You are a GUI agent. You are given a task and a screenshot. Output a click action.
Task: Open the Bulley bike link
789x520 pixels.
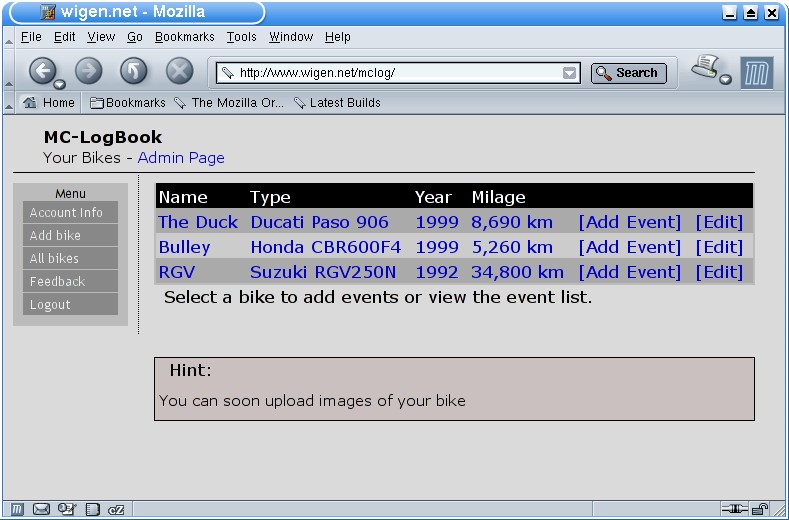click(x=184, y=247)
